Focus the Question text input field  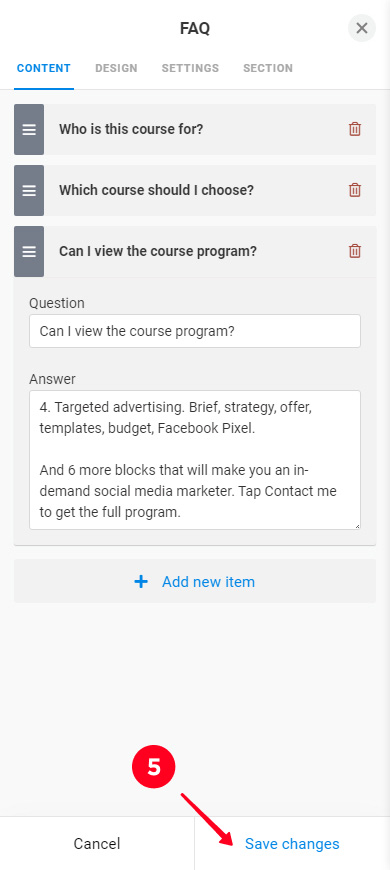(x=195, y=331)
